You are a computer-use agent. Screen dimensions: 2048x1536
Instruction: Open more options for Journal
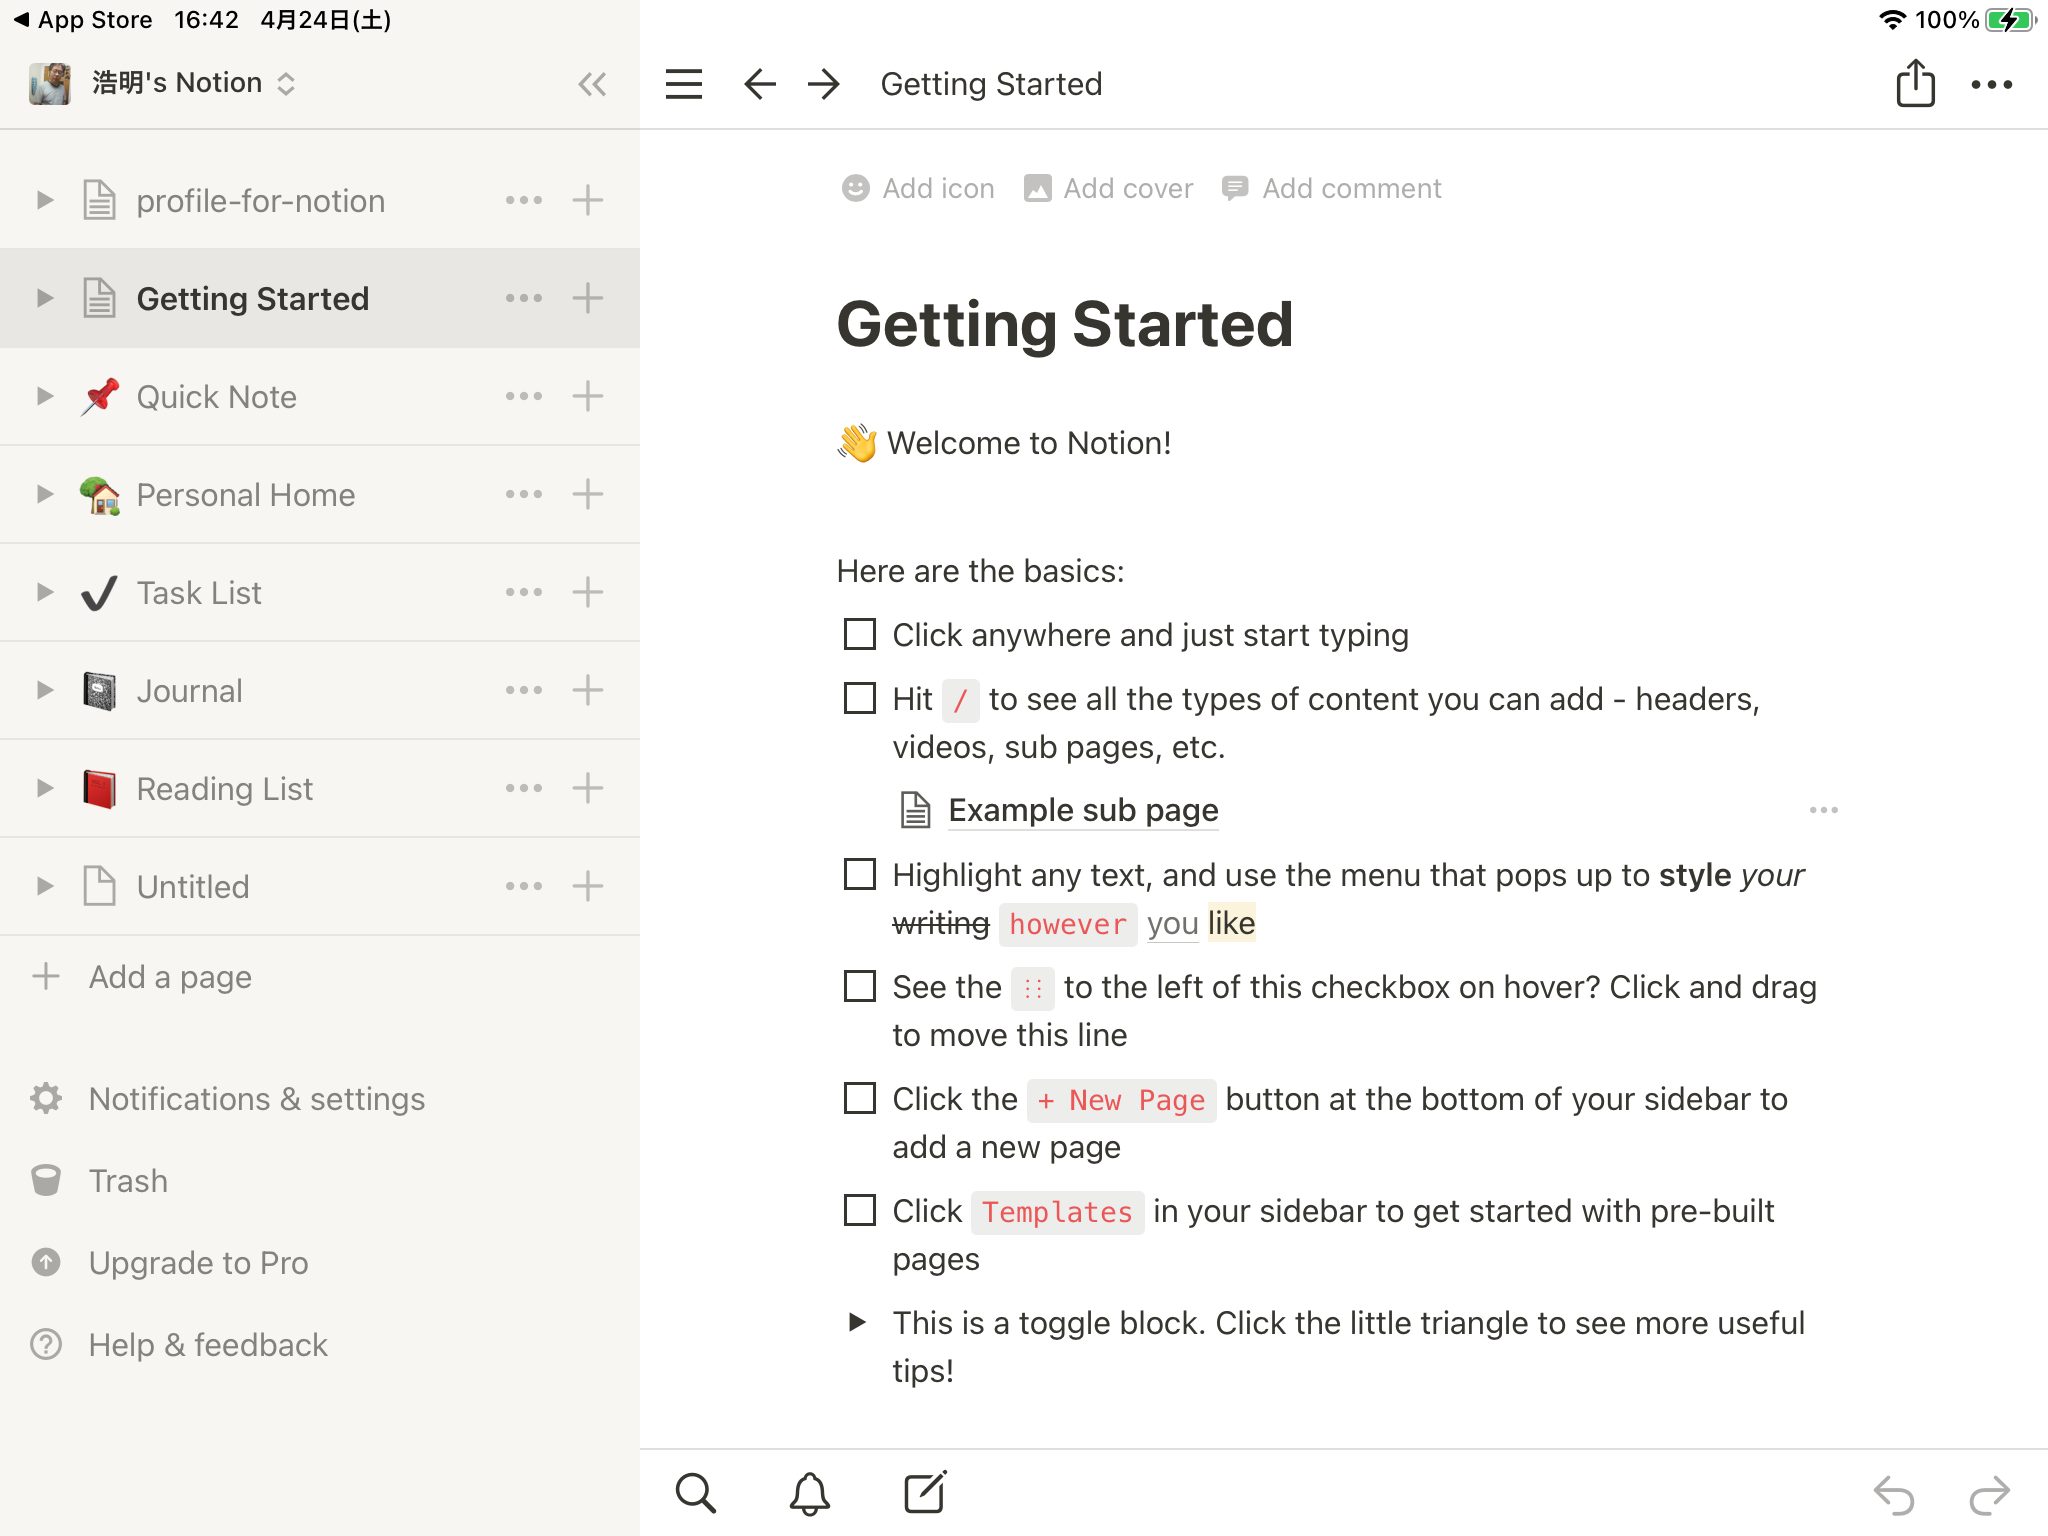[524, 690]
